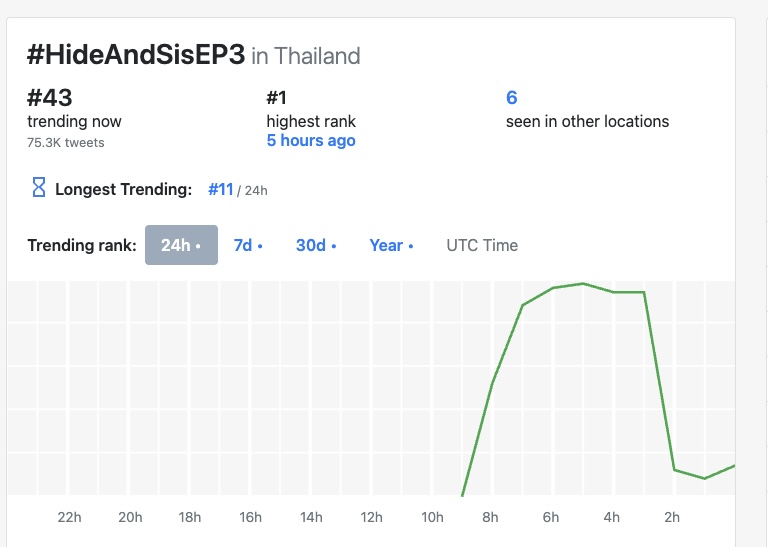Switch to the 30d trending rank tab
The height and width of the screenshot is (547, 768).
coord(316,245)
